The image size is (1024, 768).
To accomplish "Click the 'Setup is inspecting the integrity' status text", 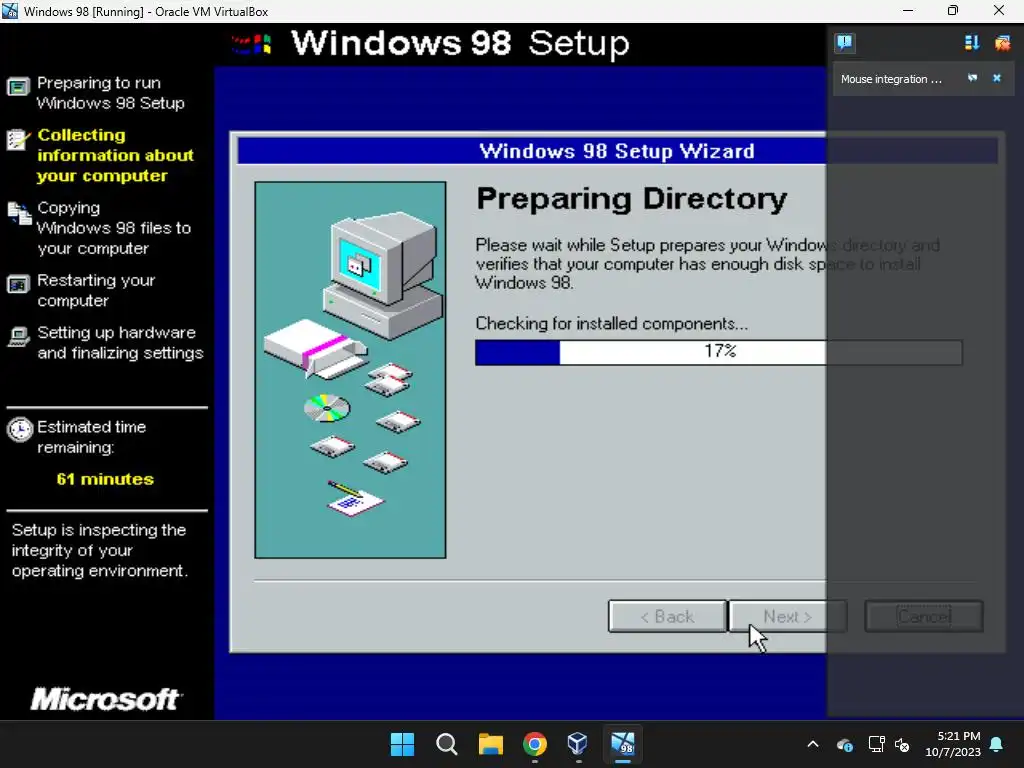I will pos(99,550).
